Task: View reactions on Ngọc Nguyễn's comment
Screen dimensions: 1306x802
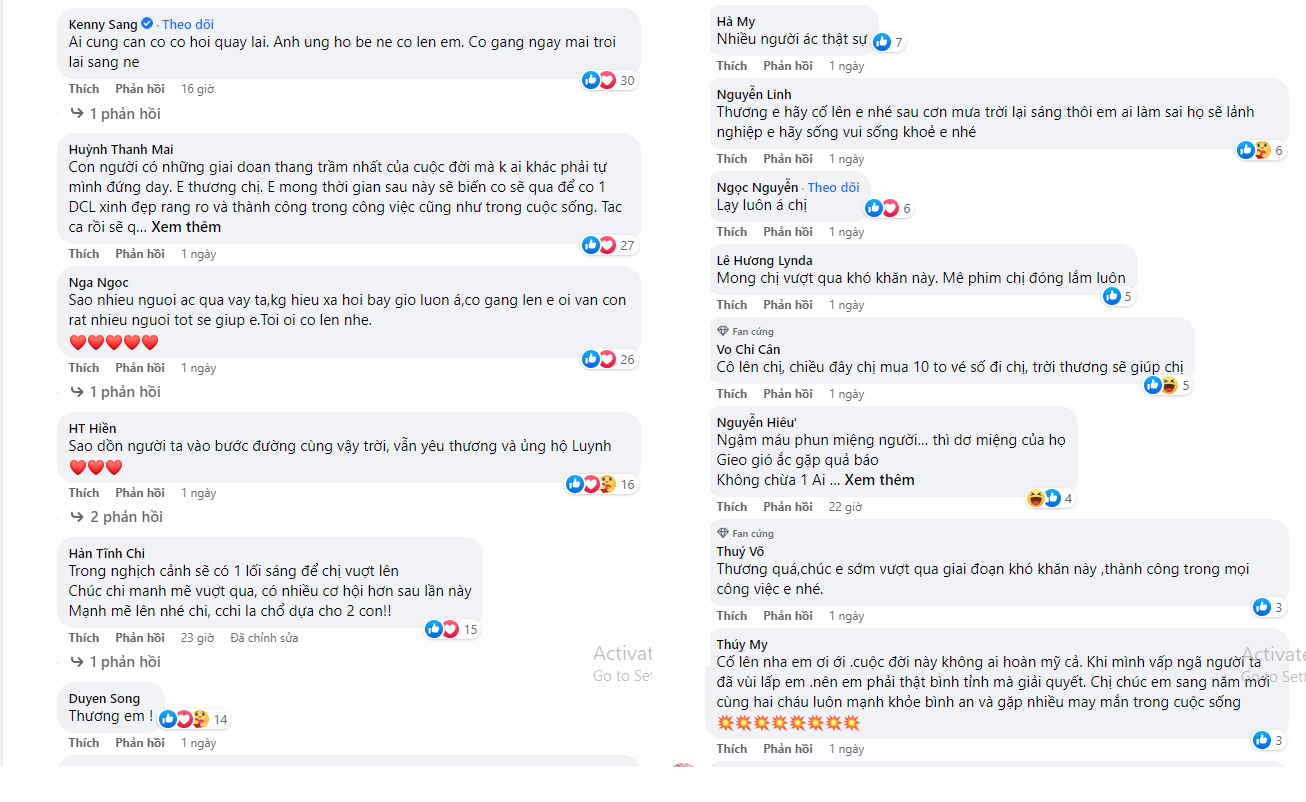Action: click(882, 208)
